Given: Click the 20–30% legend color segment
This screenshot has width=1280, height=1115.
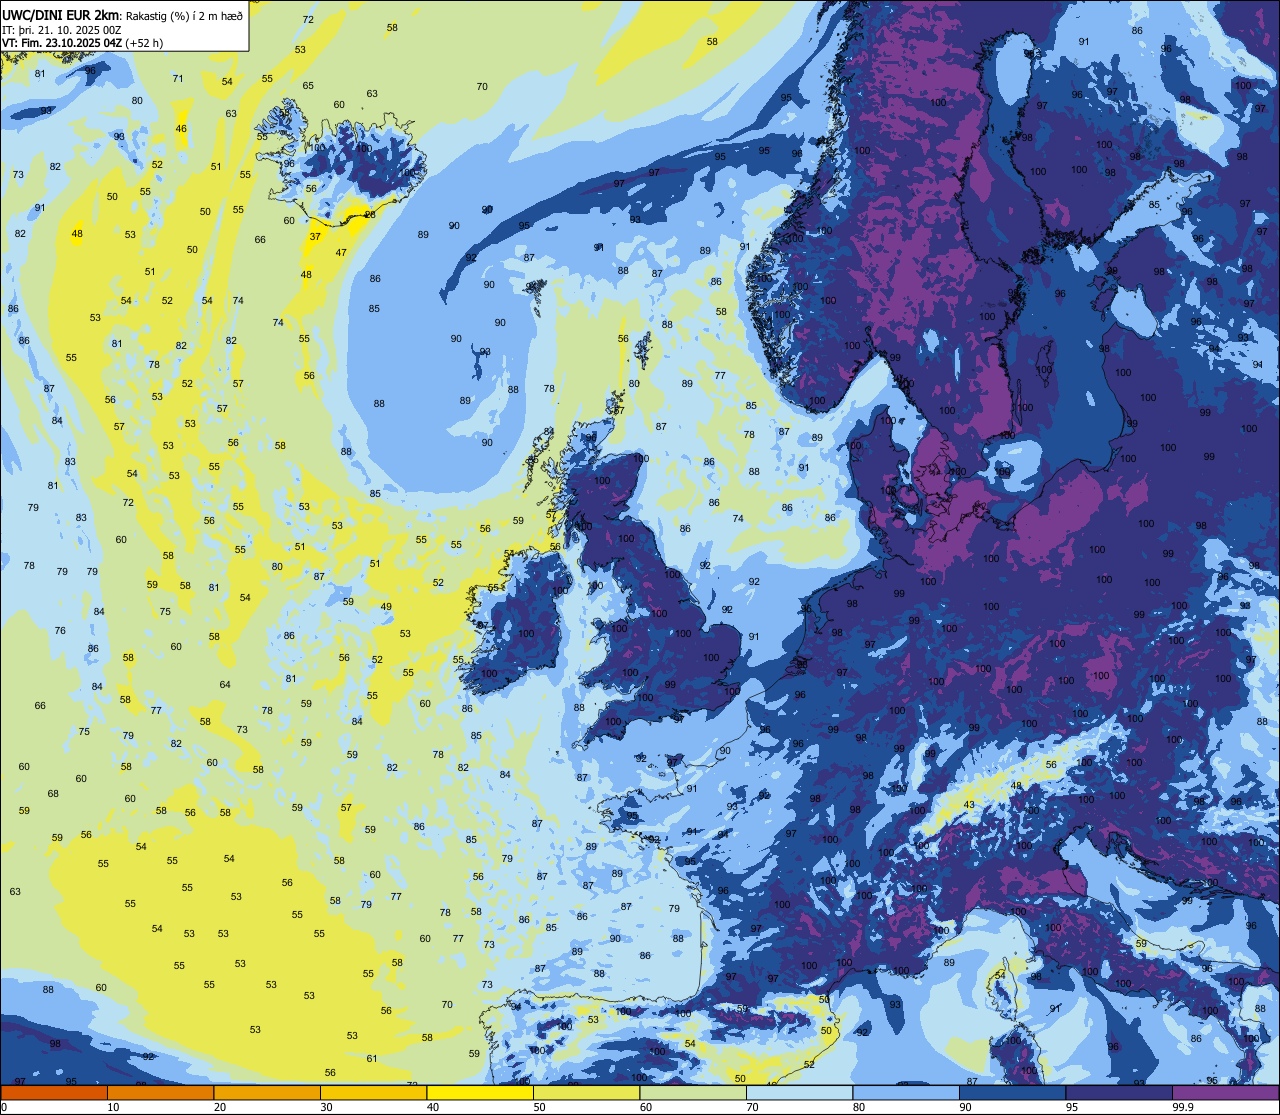Looking at the screenshot, I should point(267,1092).
